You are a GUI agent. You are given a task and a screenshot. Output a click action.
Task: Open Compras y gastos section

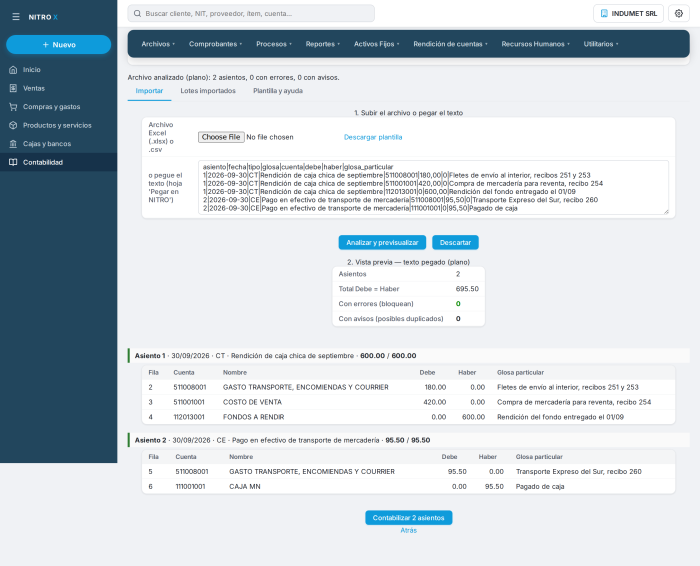(x=58, y=107)
